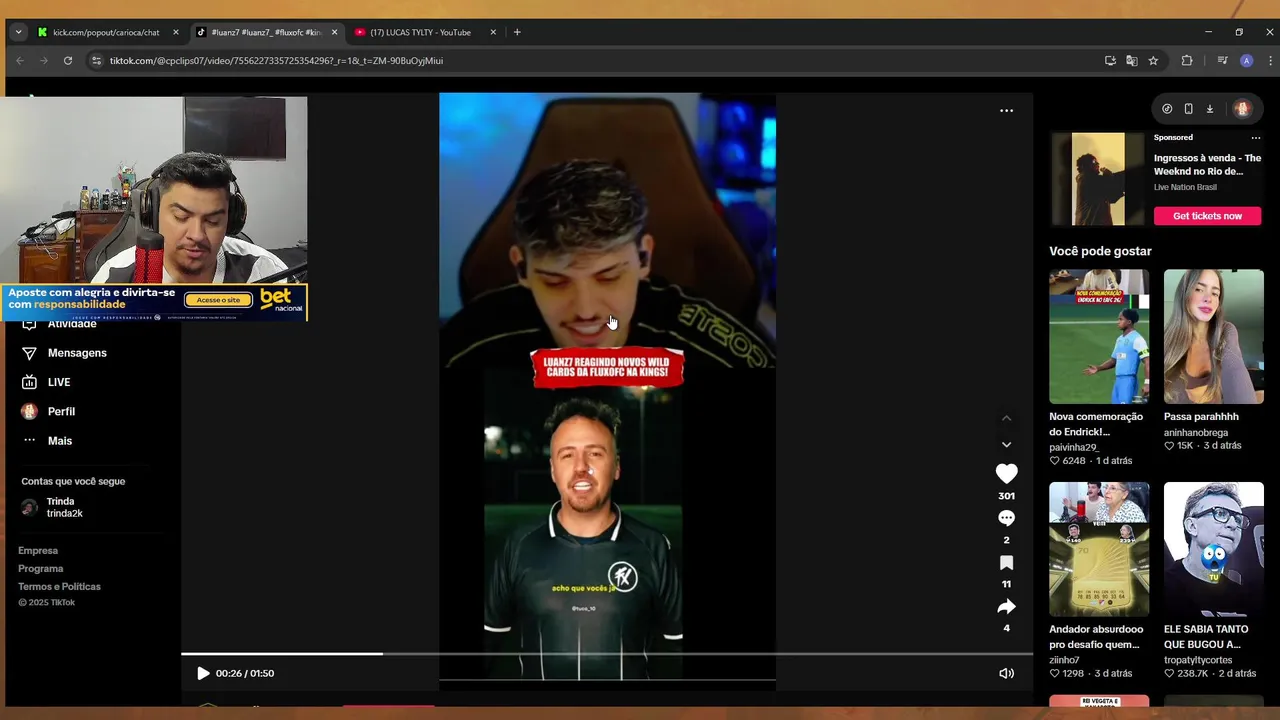Click the LIVE camera icon
The height and width of the screenshot is (720, 1280).
29,382
